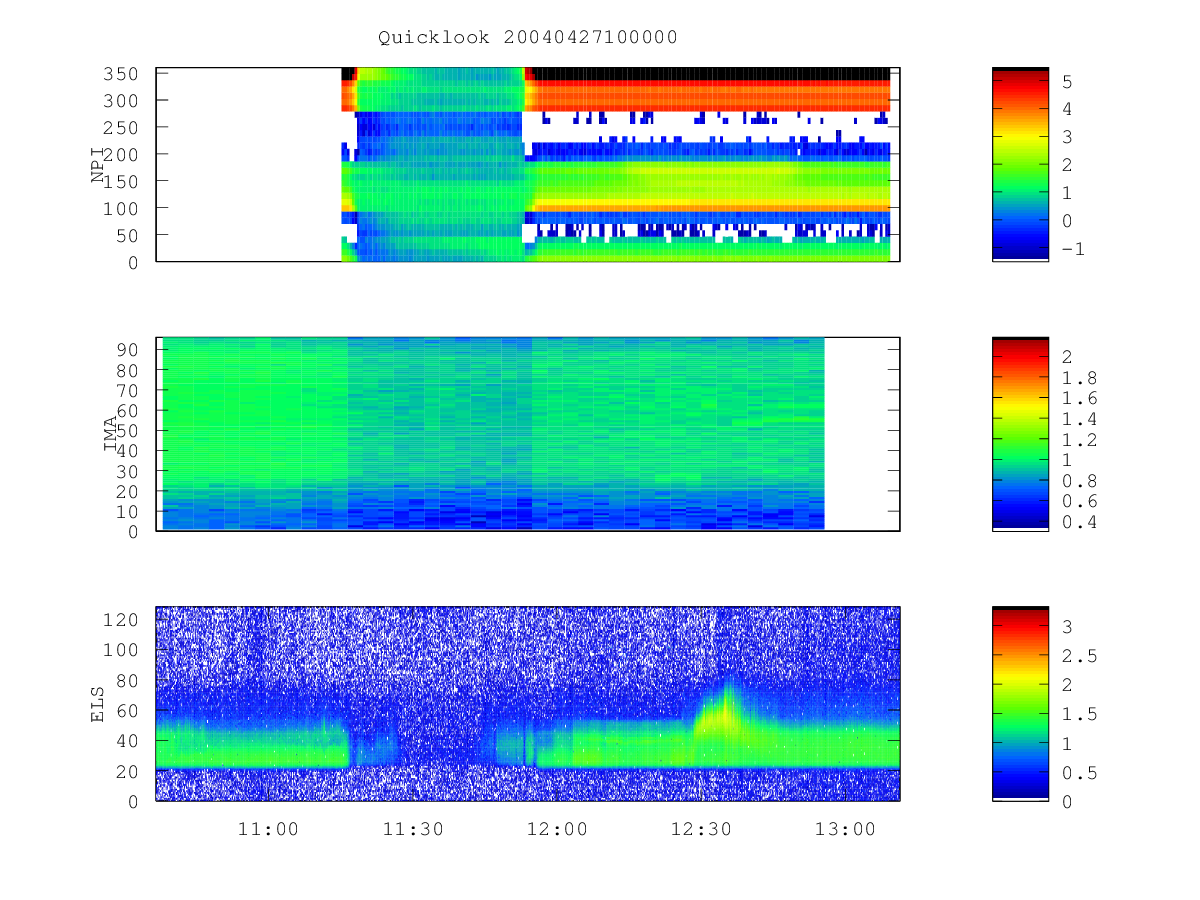Click the IMA panel color bar

[x=1020, y=433]
